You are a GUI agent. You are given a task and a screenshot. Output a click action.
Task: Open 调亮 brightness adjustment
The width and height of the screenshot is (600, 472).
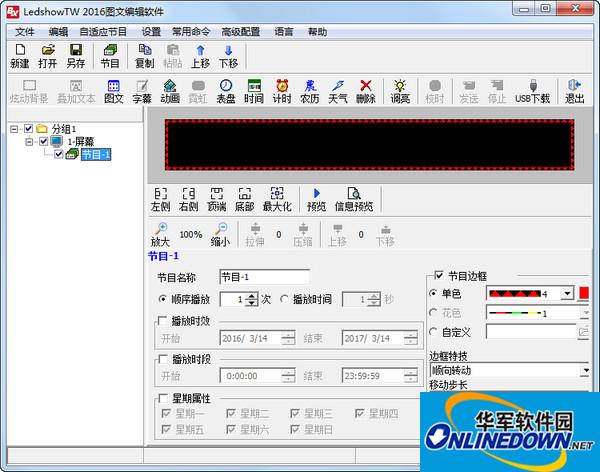400,91
